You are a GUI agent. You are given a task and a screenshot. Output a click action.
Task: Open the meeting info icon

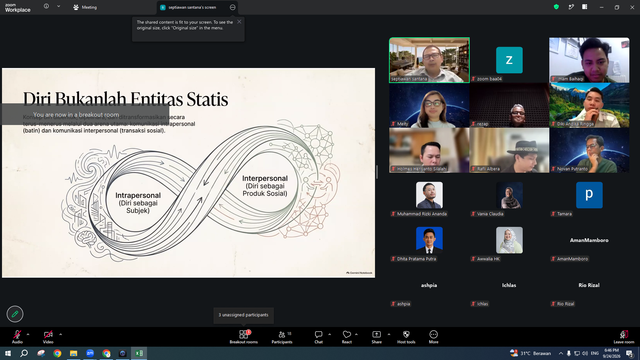click(46, 7)
